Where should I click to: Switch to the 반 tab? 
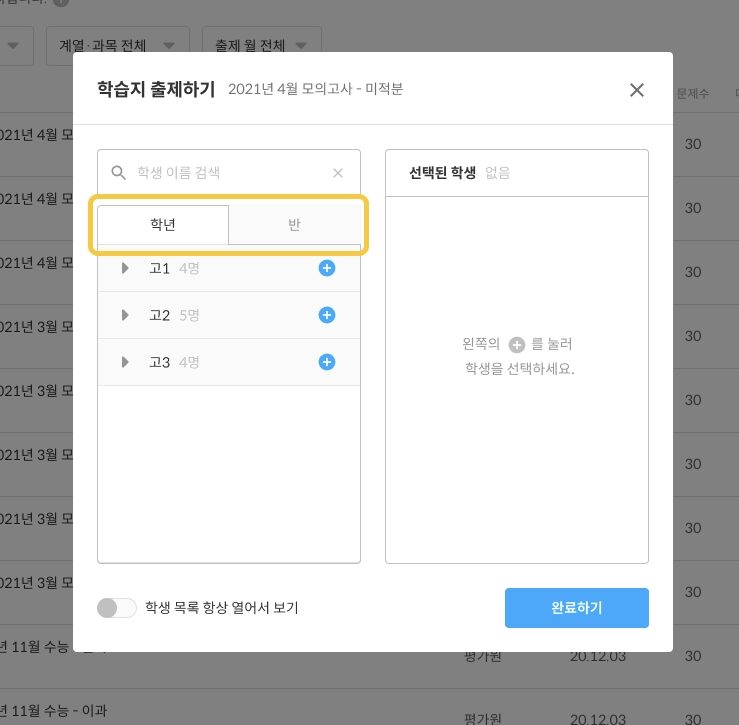click(295, 224)
